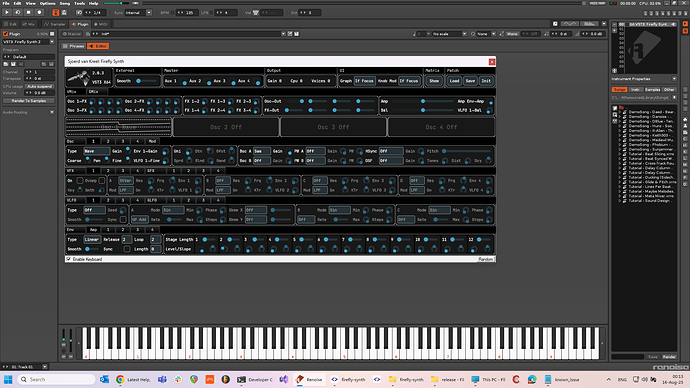This screenshot has width=690, height=388.
Task: Open the Bsc A Saw dropdown
Action: (261, 151)
